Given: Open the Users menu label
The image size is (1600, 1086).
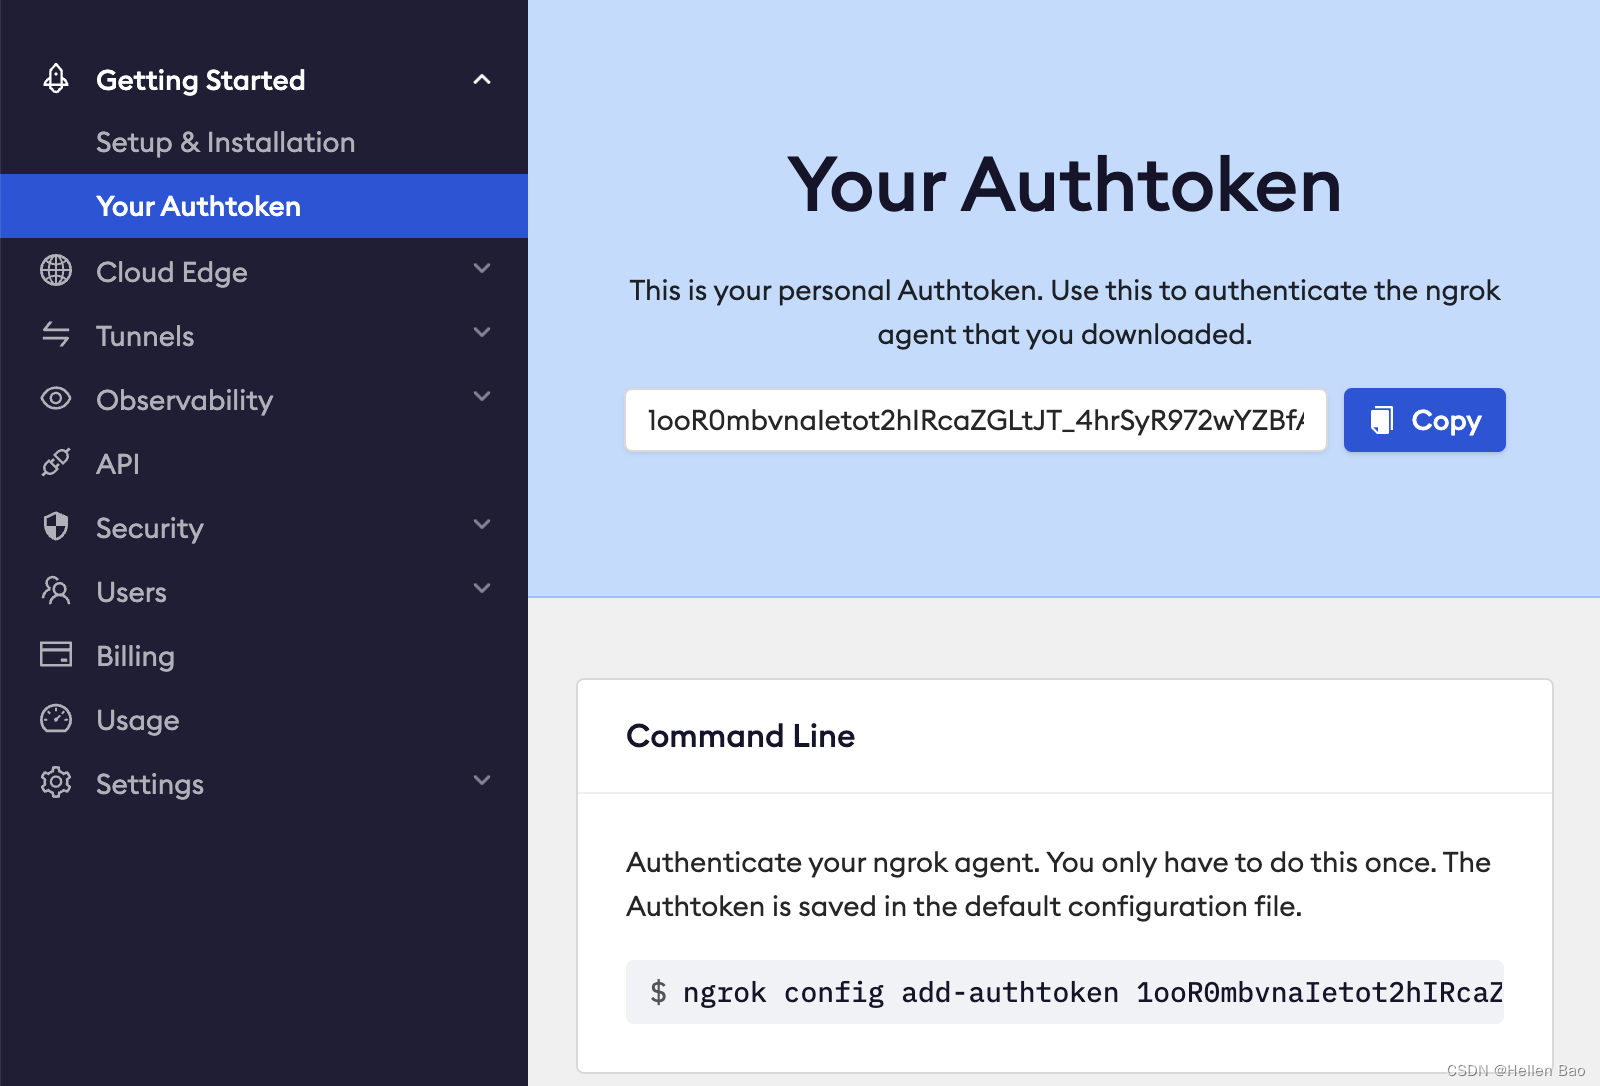Looking at the screenshot, I should 131,592.
